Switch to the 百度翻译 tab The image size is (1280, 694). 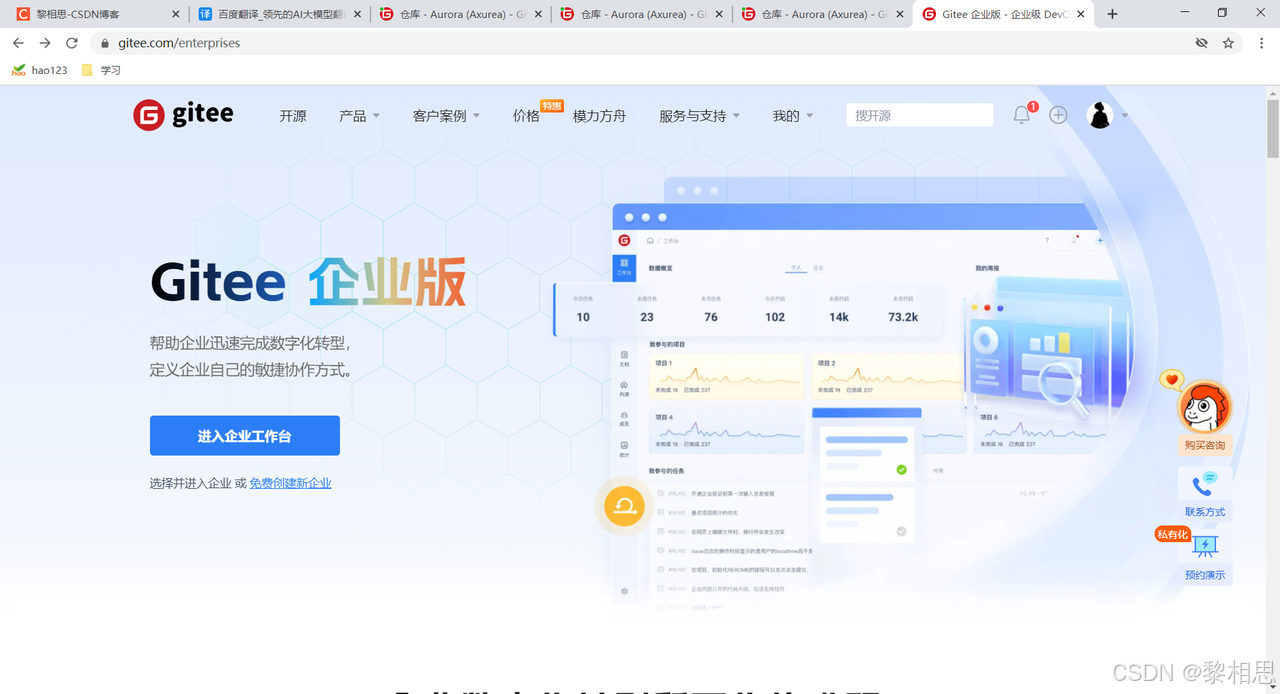coord(279,14)
